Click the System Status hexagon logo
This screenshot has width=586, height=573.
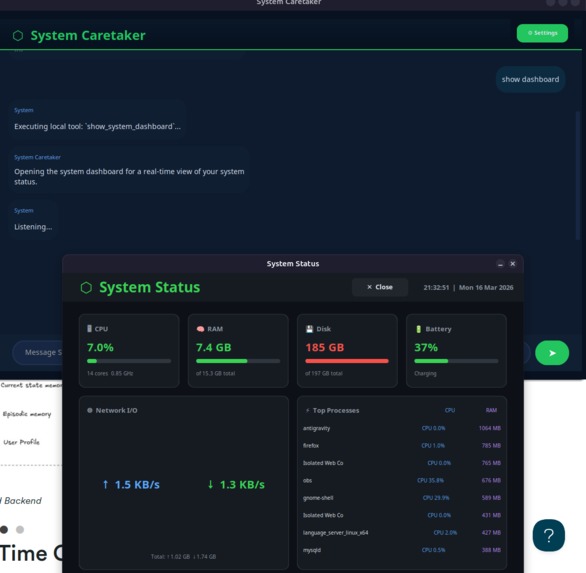86,287
